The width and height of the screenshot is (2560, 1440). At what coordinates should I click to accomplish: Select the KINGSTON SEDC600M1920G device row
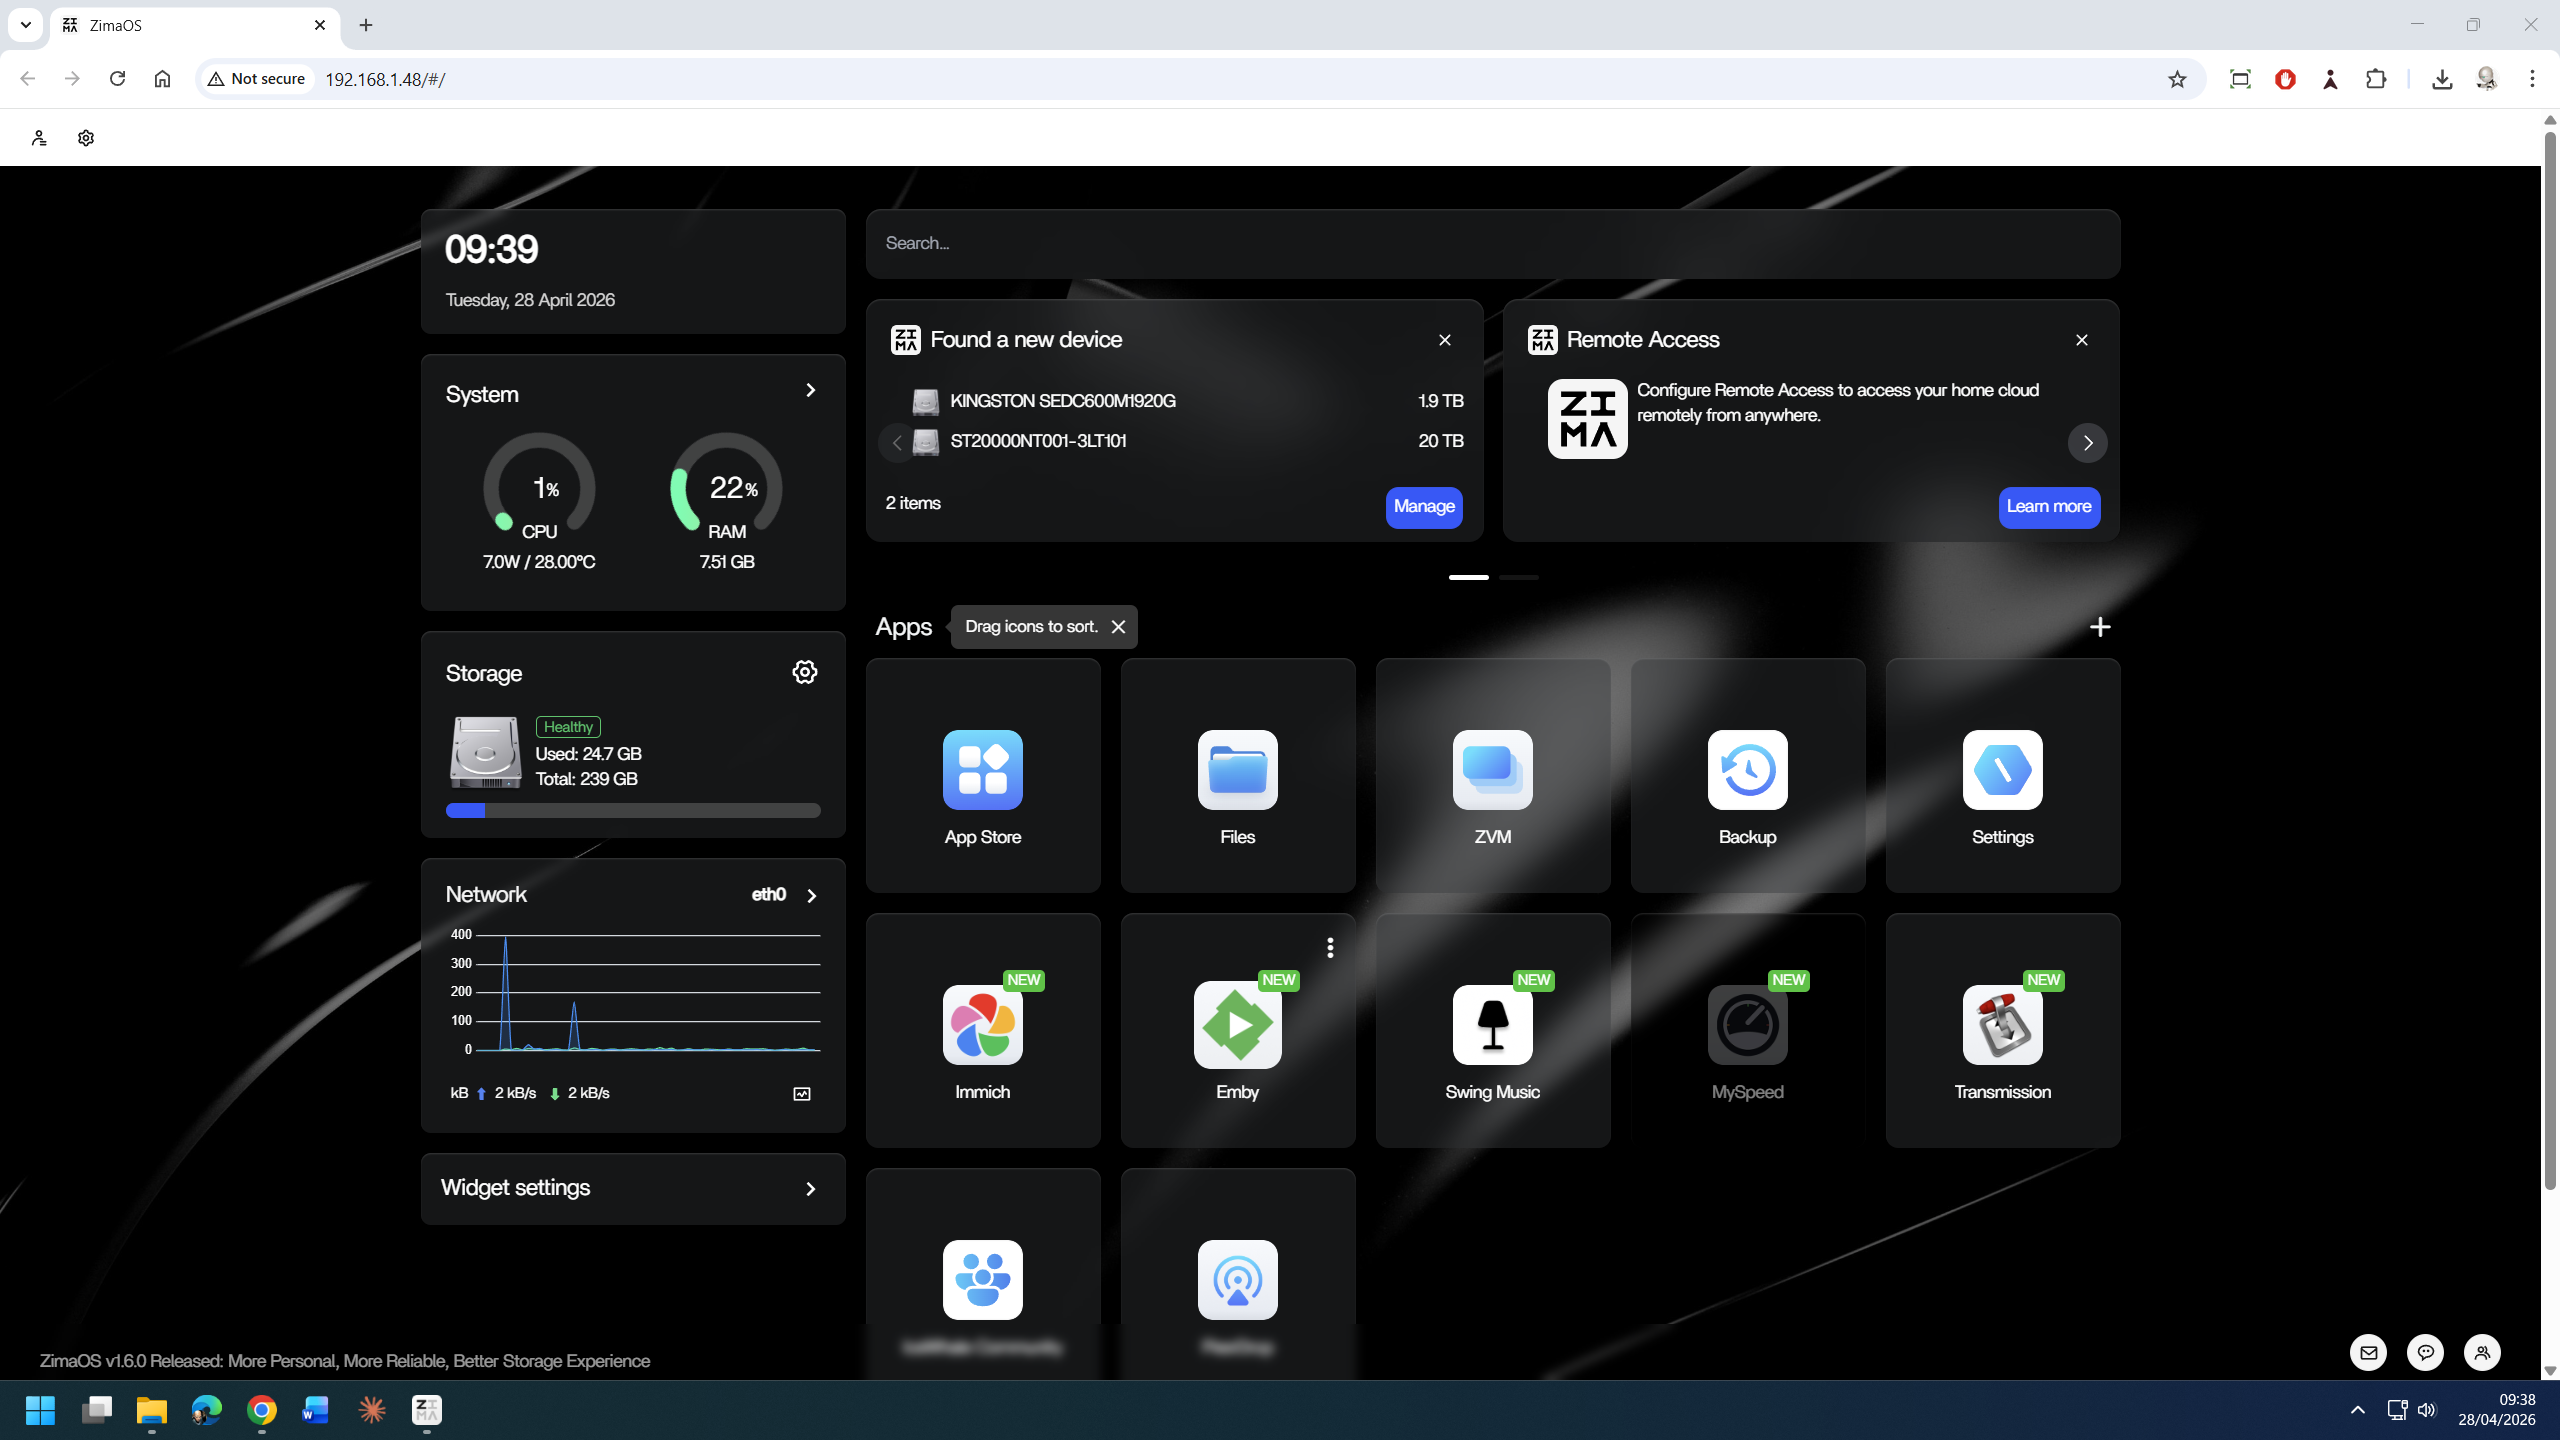click(1188, 401)
